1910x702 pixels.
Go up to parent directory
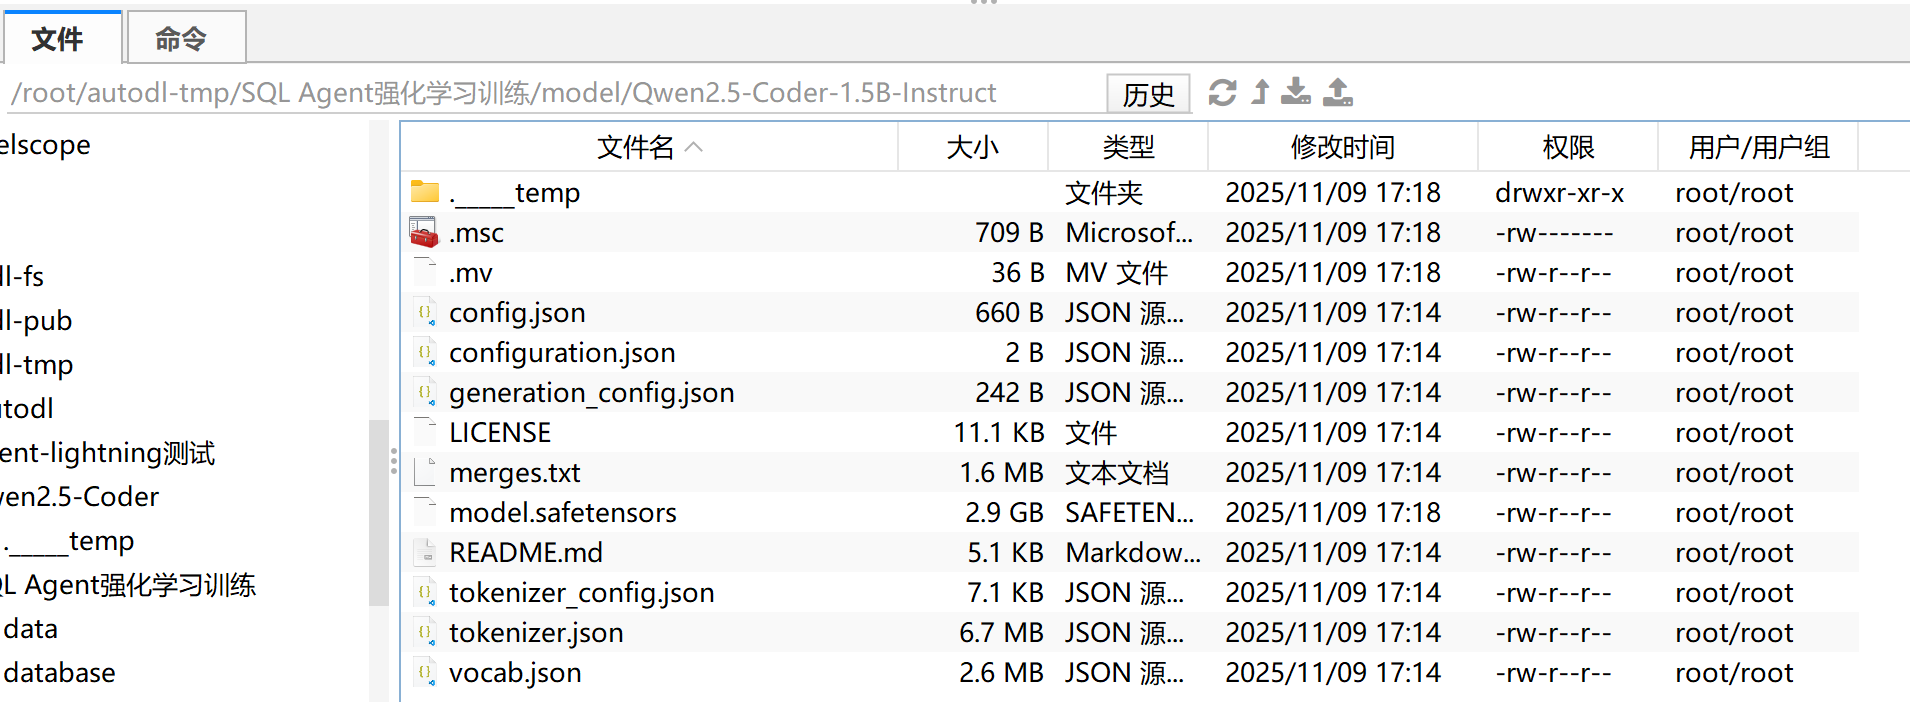pos(1261,92)
